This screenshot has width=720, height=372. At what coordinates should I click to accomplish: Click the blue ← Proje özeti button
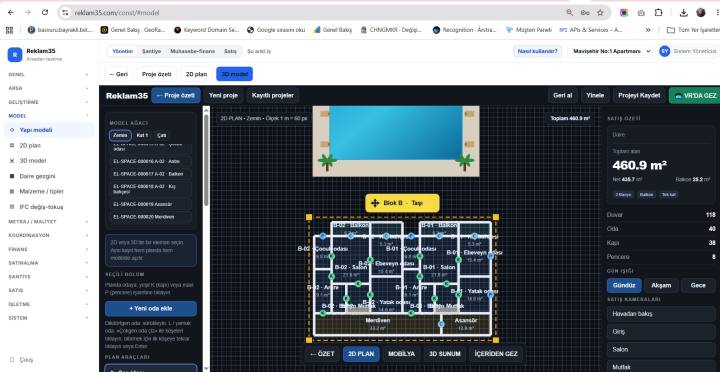pos(176,96)
